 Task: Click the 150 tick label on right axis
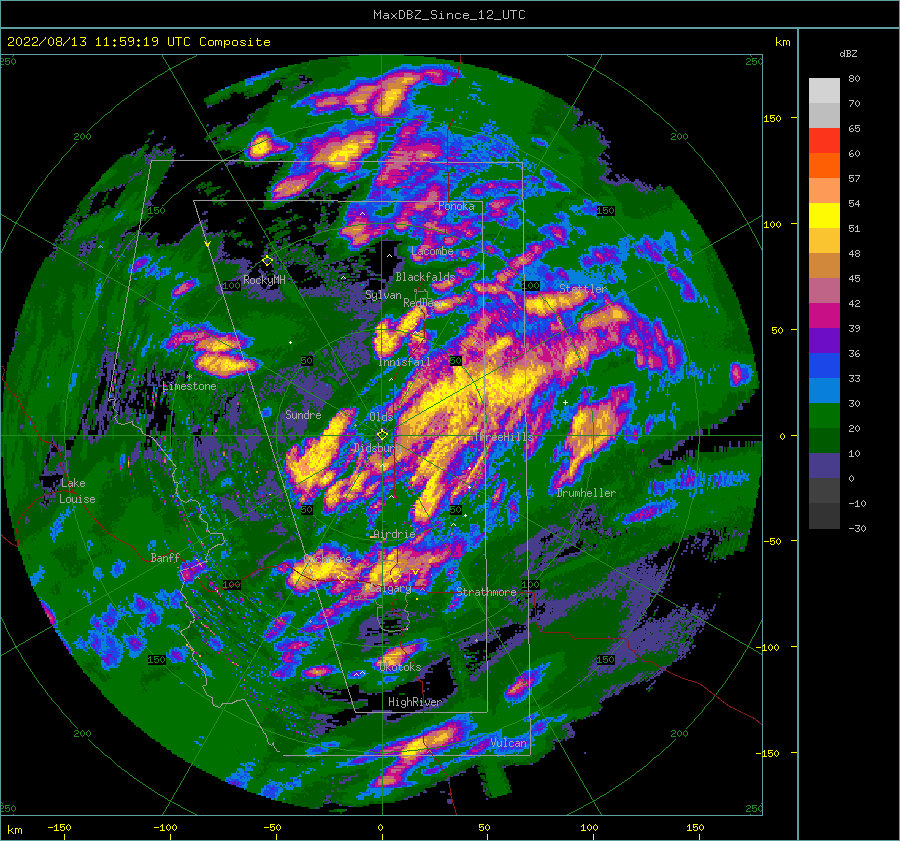pos(772,118)
